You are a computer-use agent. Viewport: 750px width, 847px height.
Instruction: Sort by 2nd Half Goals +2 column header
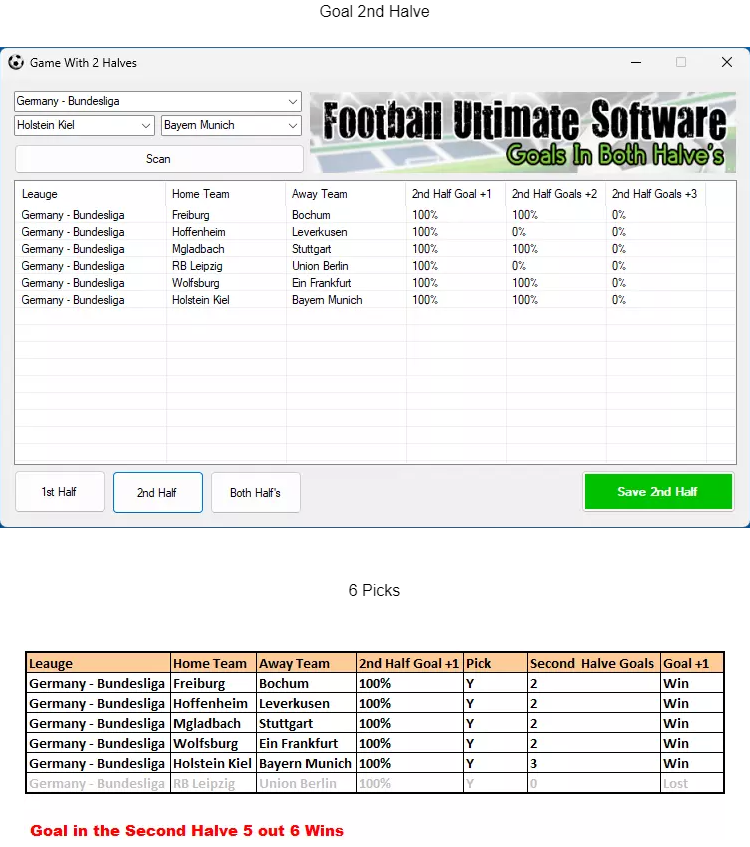point(555,194)
